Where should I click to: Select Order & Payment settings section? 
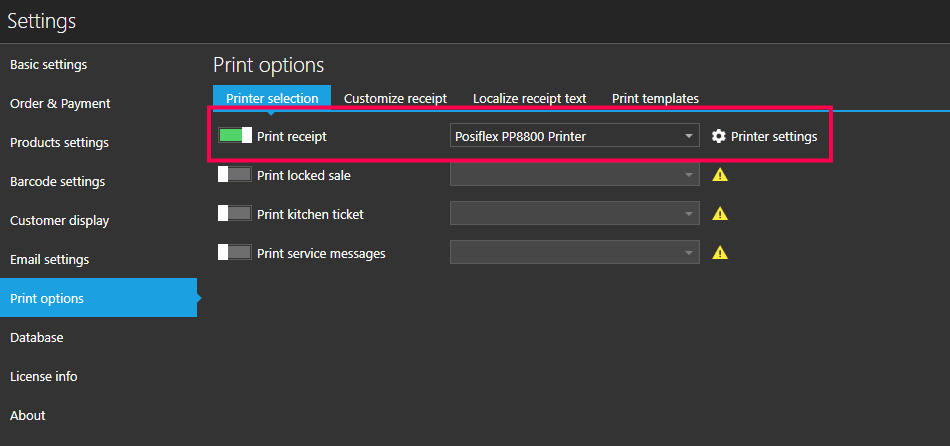coord(60,104)
